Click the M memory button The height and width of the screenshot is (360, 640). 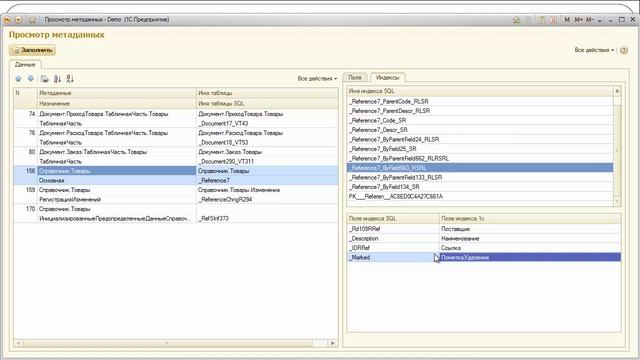[x=567, y=20]
